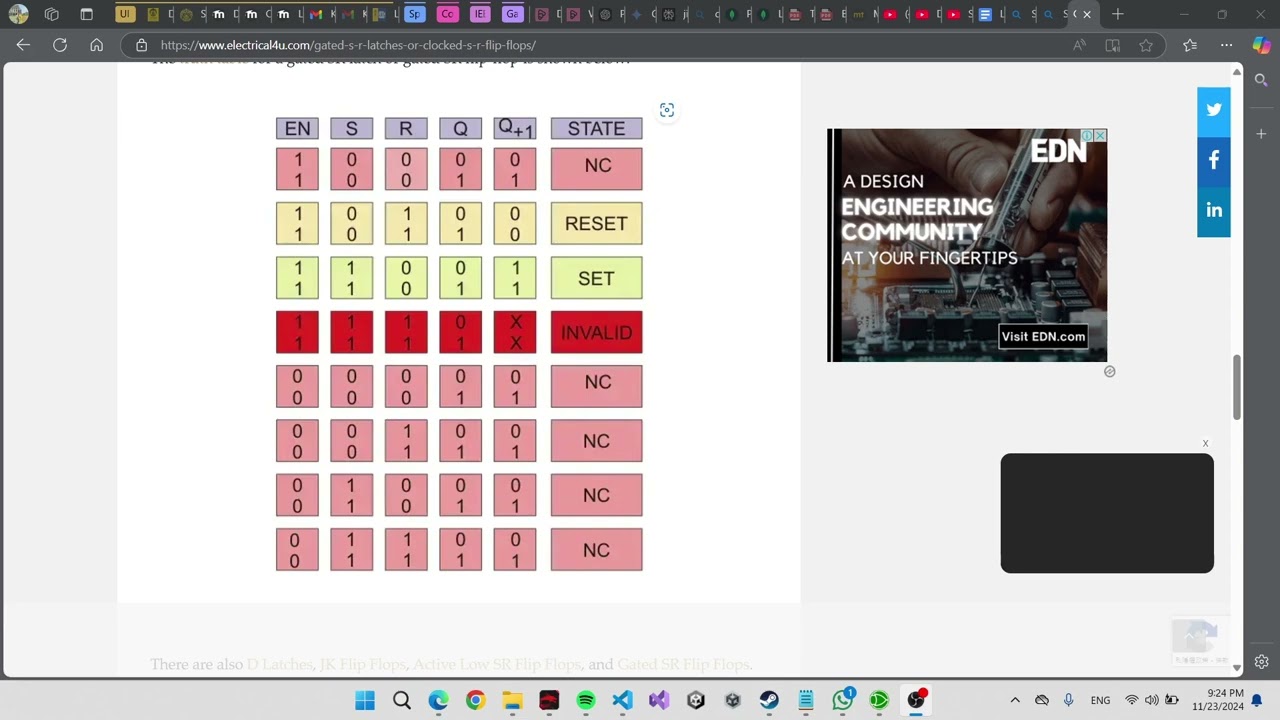Click the EN column header
The height and width of the screenshot is (720, 1280).
tap(297, 128)
